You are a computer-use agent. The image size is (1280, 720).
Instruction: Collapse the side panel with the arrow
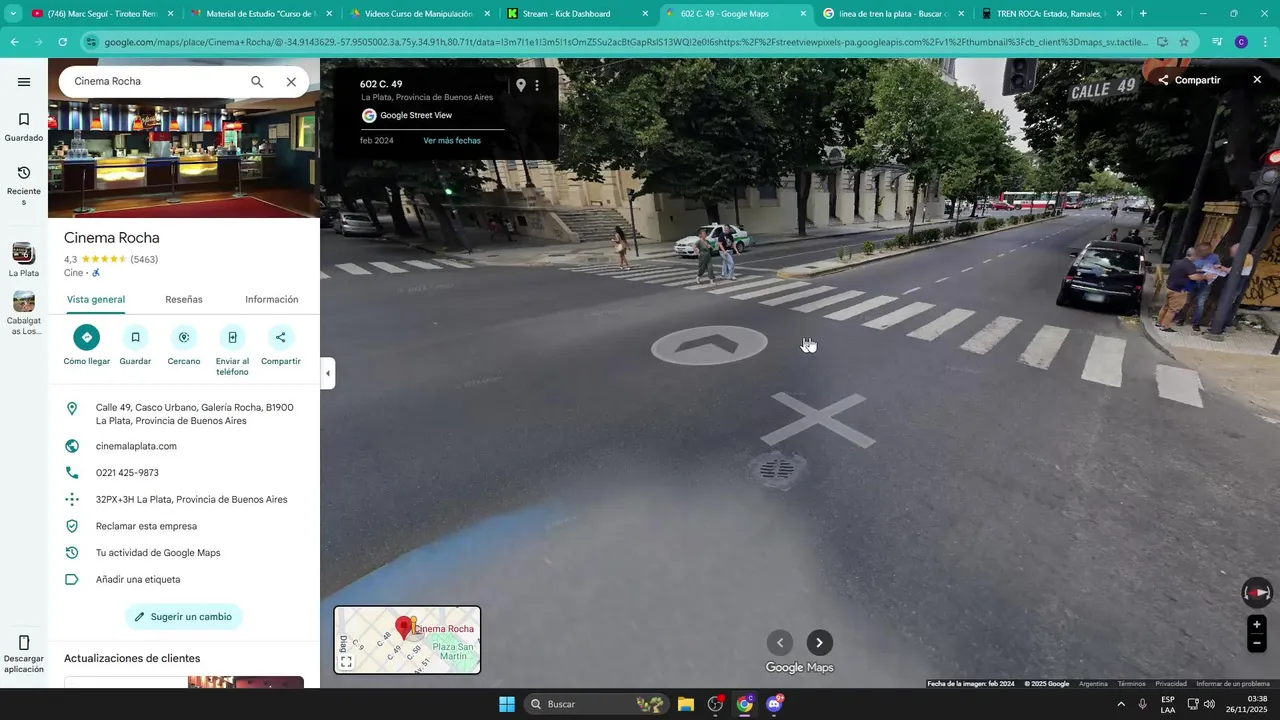pos(328,374)
